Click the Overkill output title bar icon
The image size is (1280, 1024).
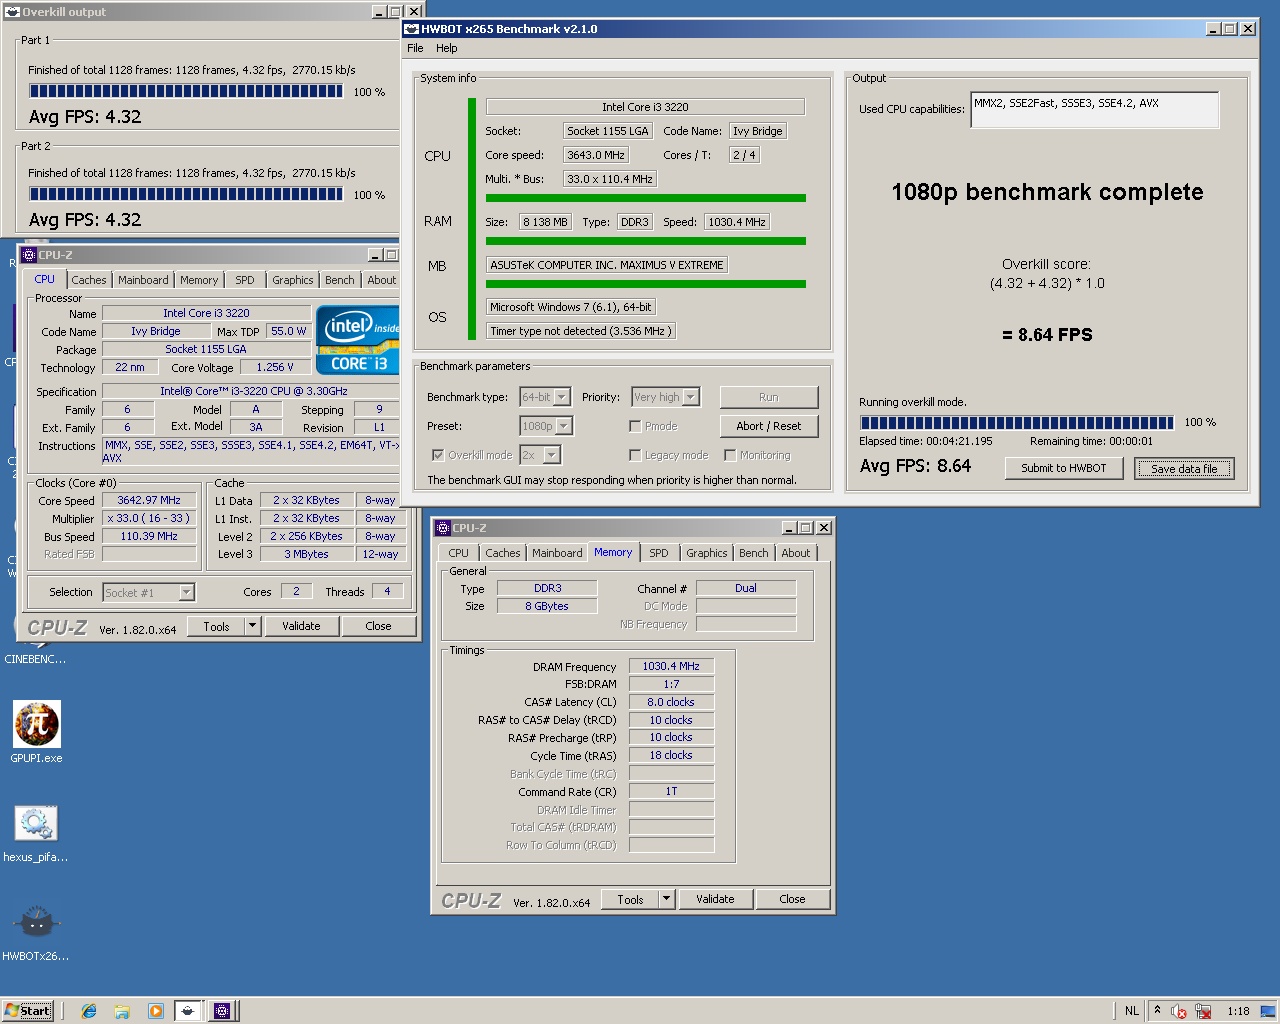tap(12, 12)
